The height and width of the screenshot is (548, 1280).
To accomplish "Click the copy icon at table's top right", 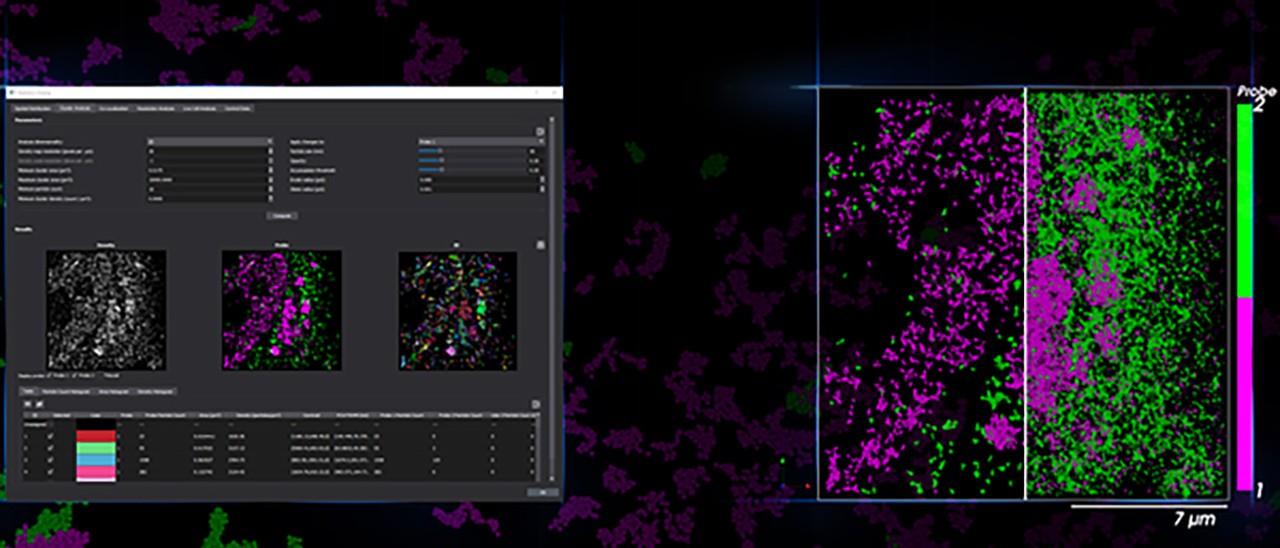I will point(535,404).
